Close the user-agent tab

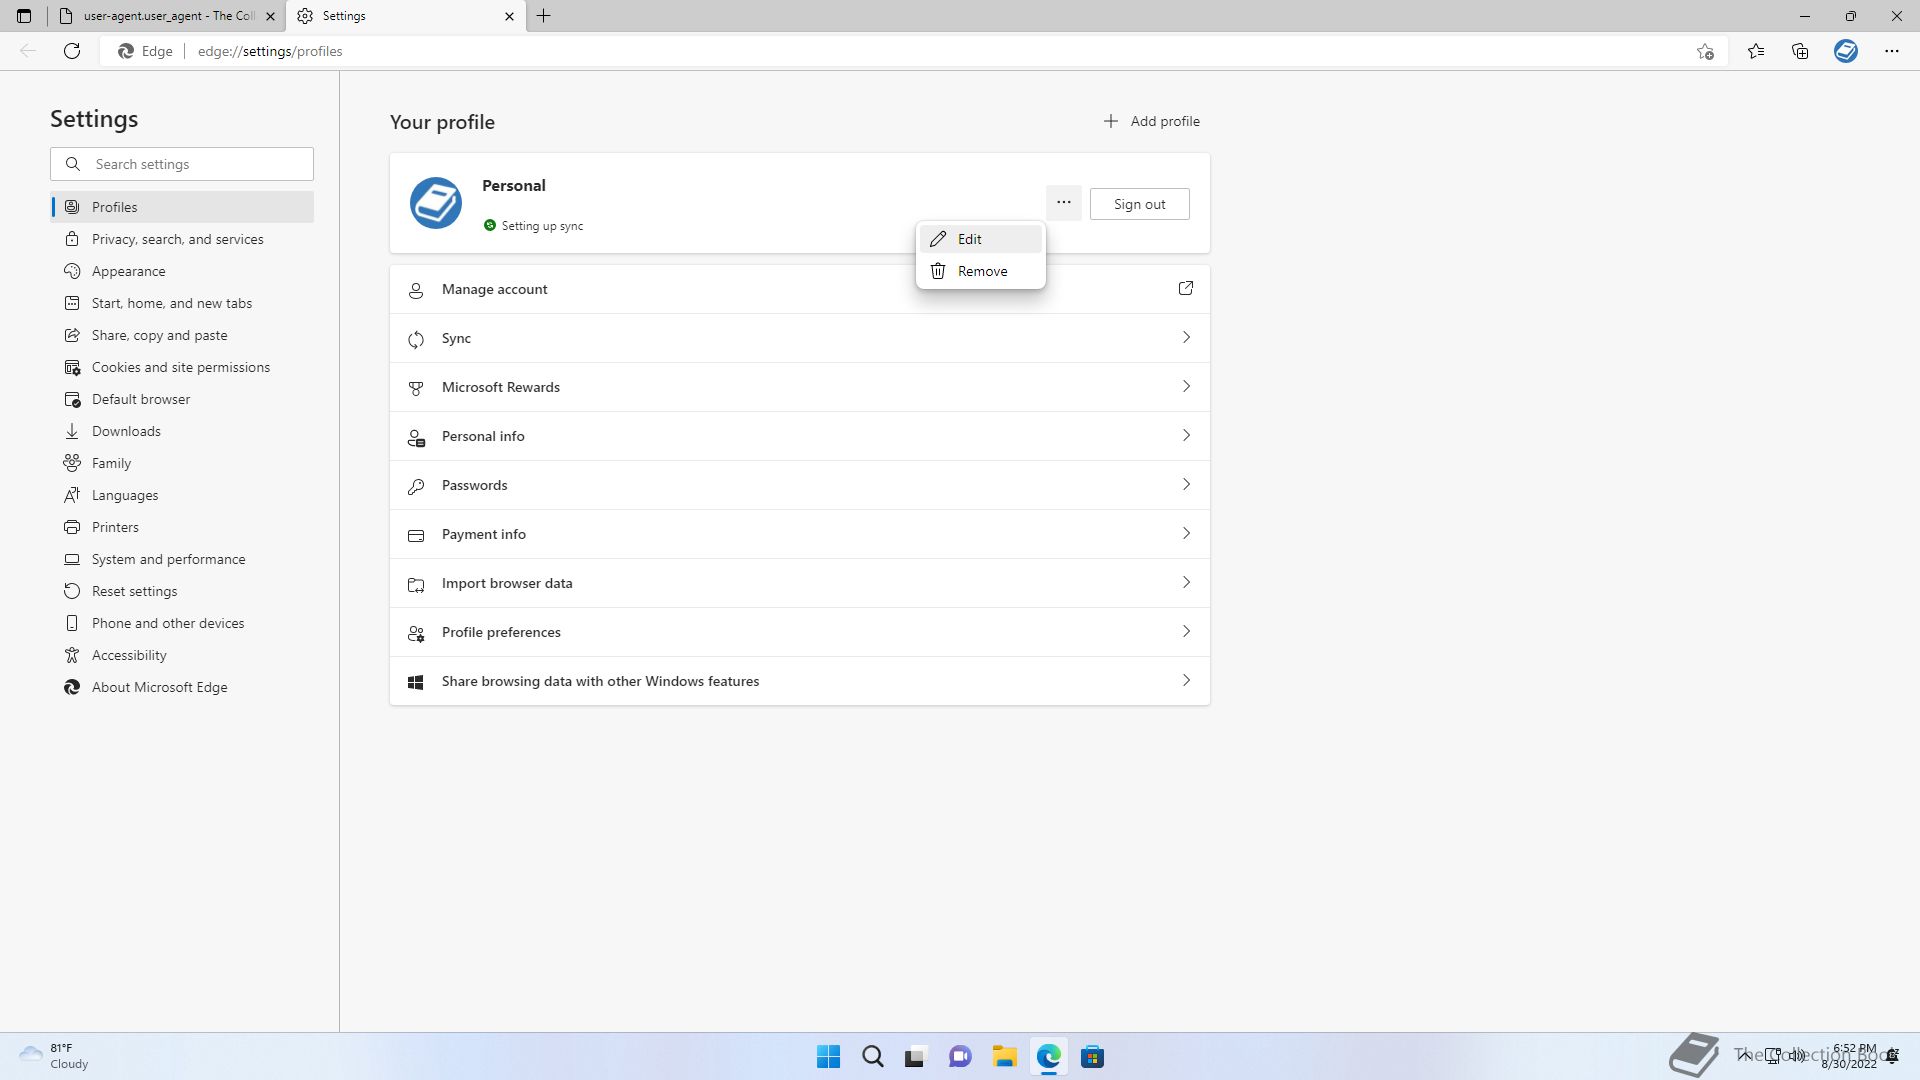(270, 16)
